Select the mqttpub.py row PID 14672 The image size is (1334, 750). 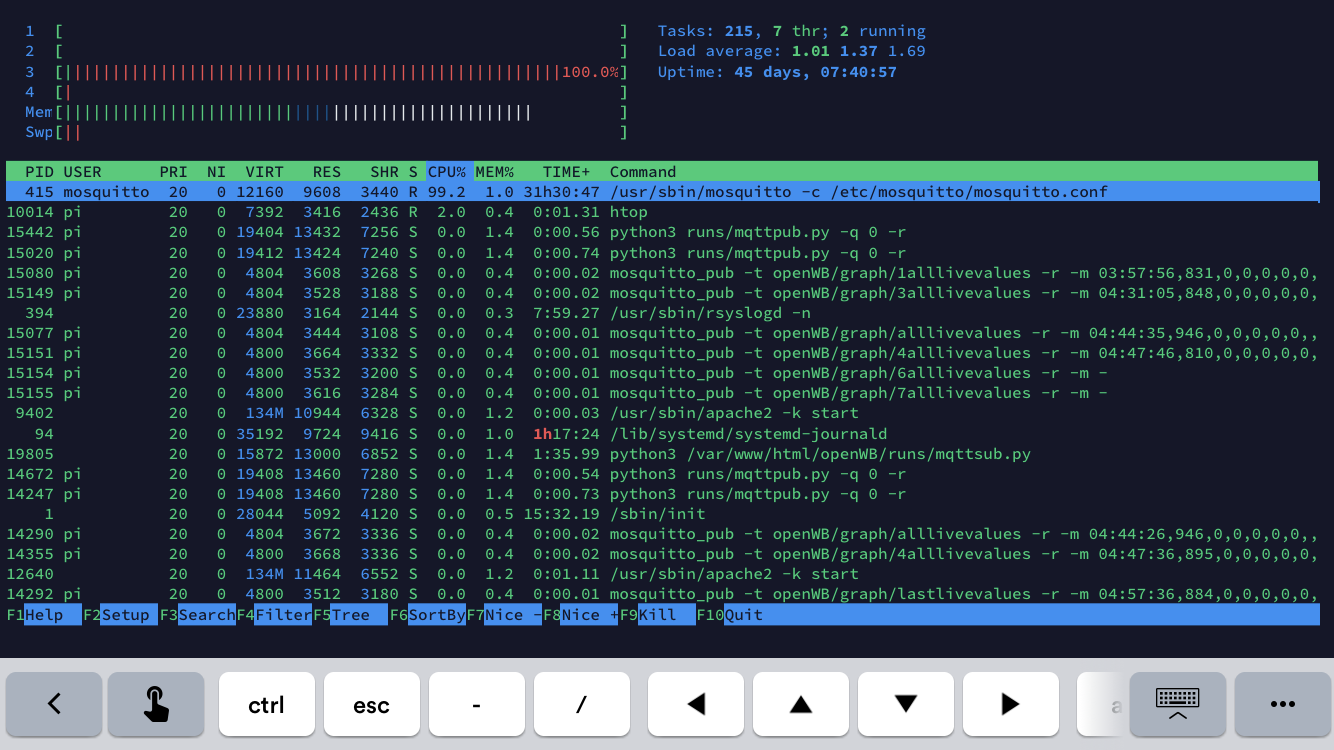[x=662, y=474]
